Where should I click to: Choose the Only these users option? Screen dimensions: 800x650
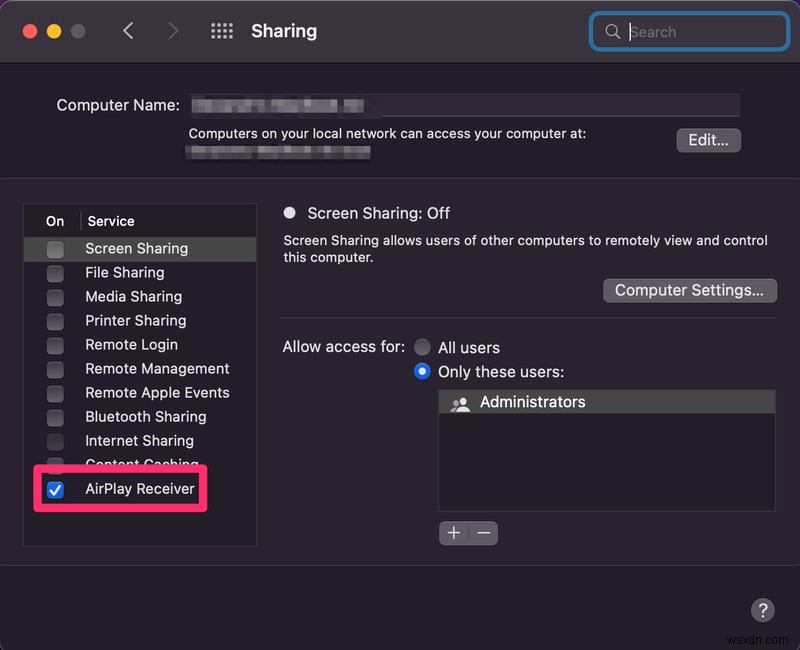(423, 372)
